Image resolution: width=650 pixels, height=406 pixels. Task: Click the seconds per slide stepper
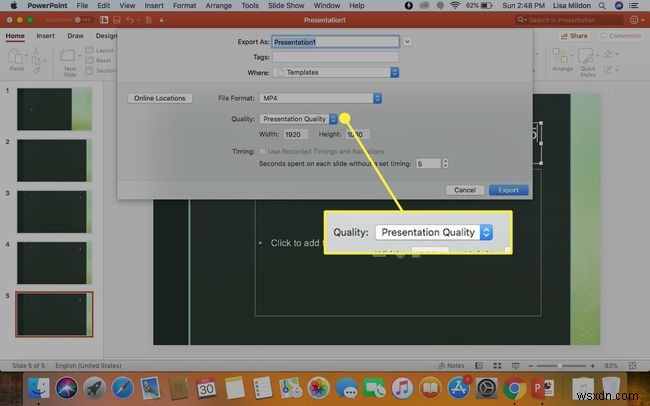[x=445, y=163]
